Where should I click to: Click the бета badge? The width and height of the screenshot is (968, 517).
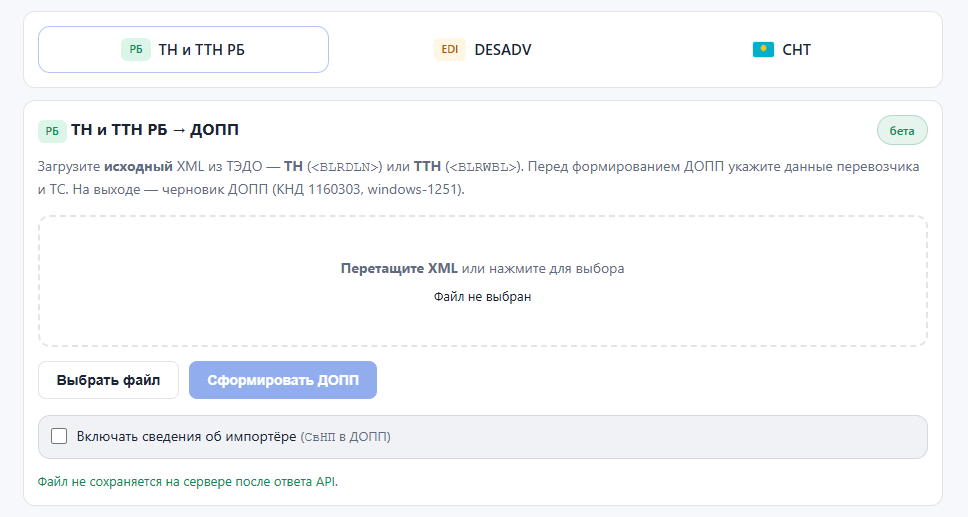coord(902,130)
